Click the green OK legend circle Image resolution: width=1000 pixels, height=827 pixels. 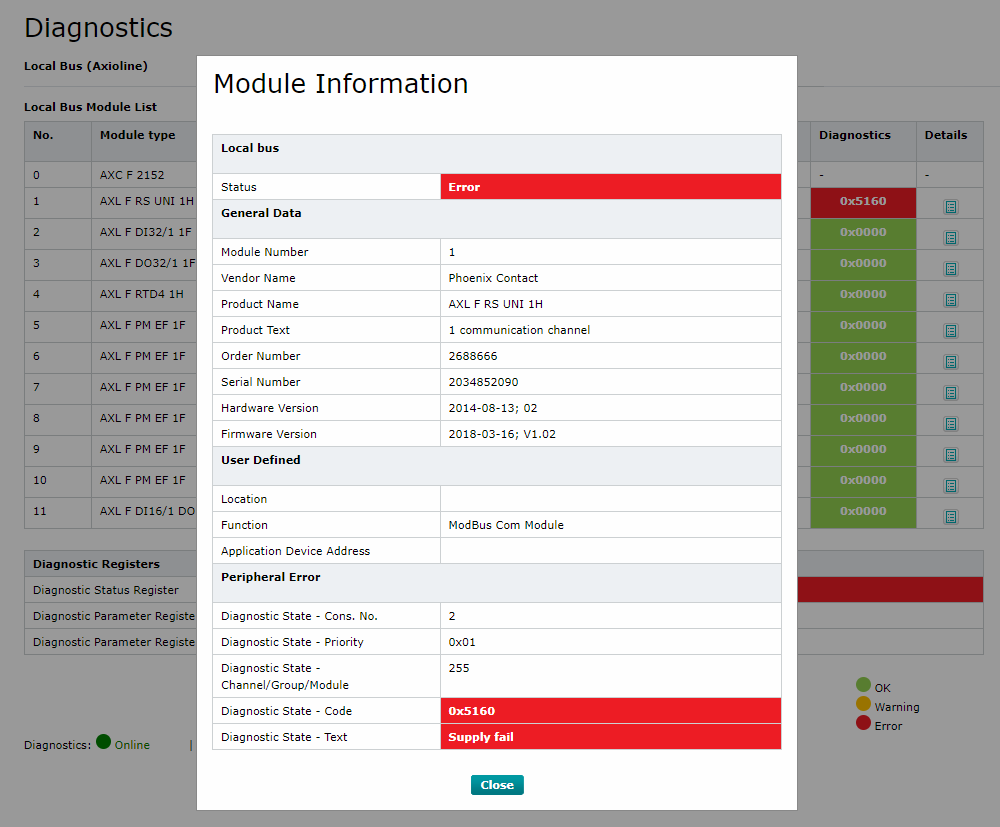point(863,685)
